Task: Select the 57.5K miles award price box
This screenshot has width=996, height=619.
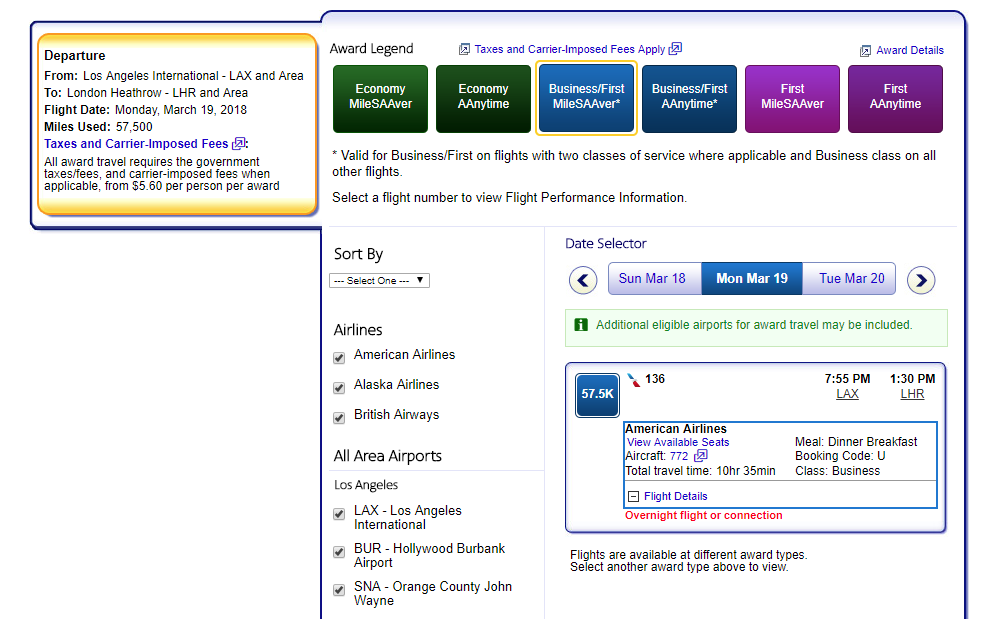Action: 597,395
